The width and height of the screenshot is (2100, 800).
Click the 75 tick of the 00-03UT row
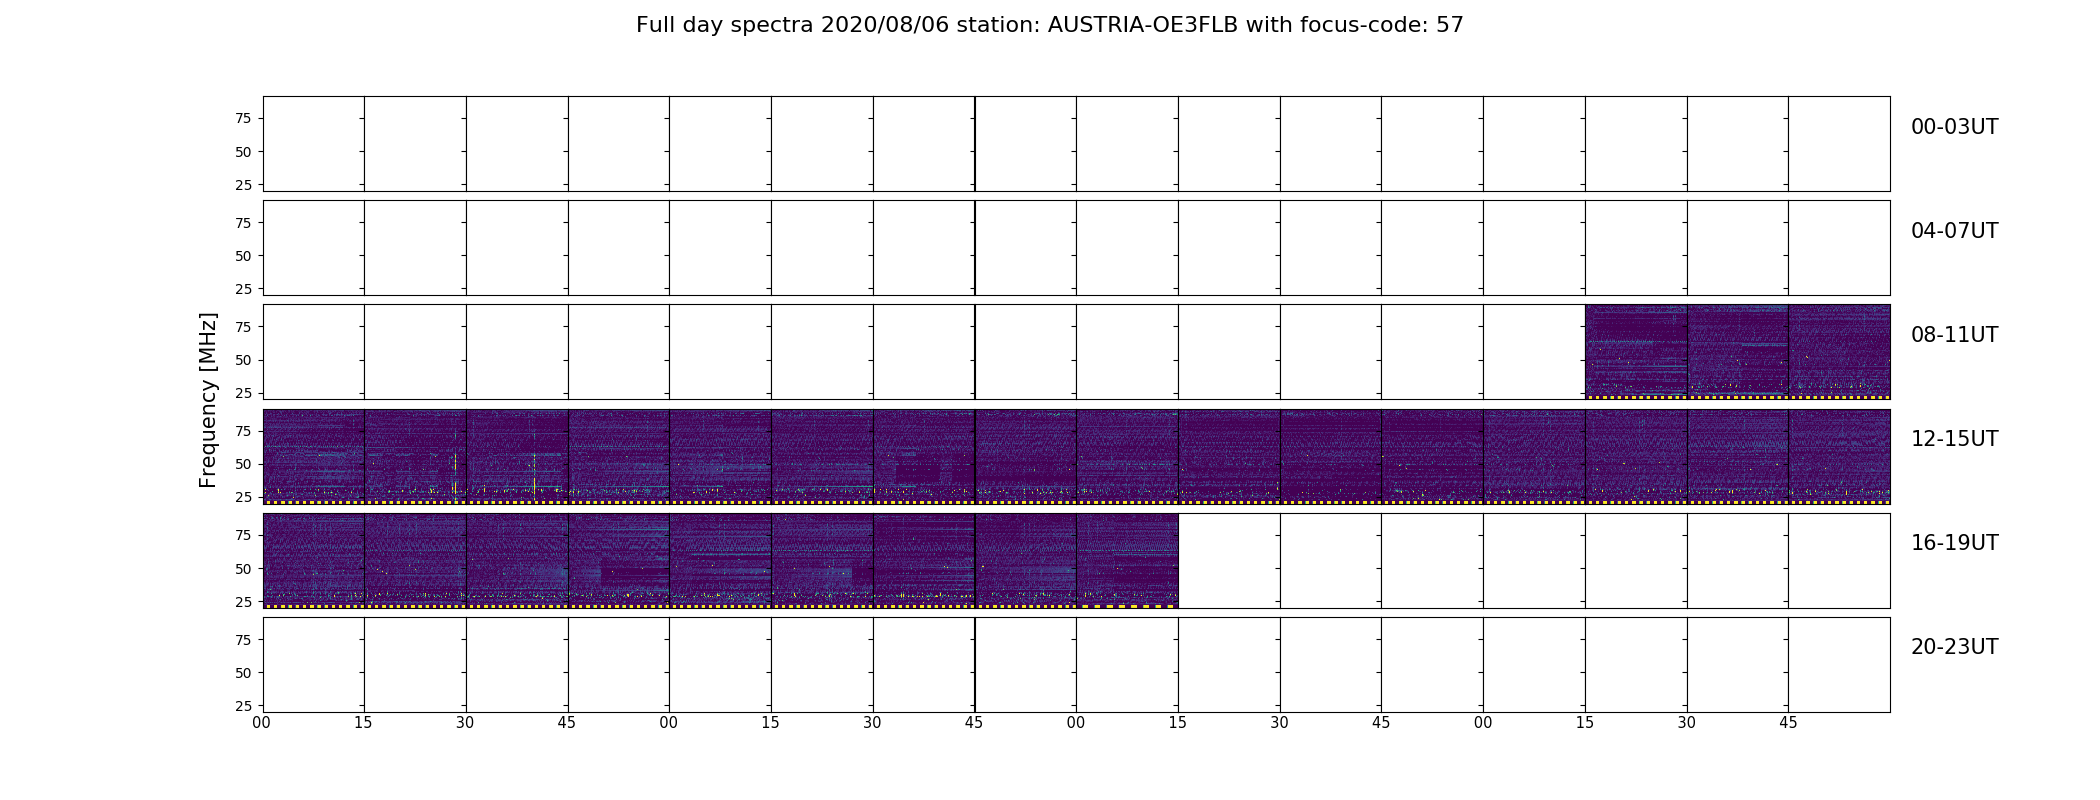[x=243, y=118]
